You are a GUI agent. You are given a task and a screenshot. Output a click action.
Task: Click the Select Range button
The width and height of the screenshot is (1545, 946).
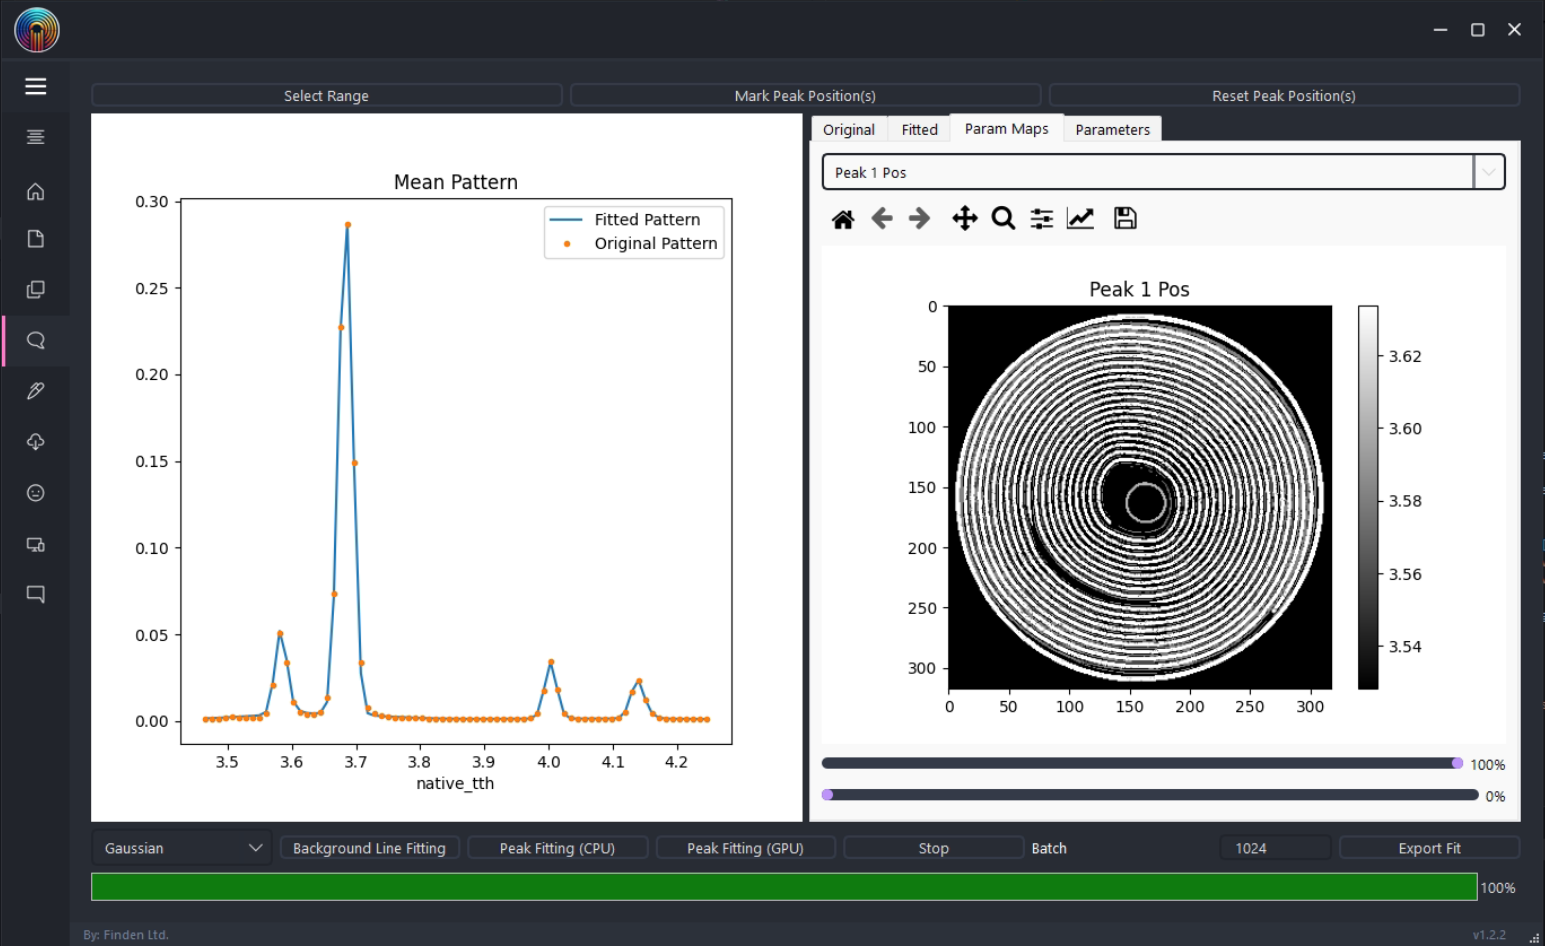click(x=326, y=96)
